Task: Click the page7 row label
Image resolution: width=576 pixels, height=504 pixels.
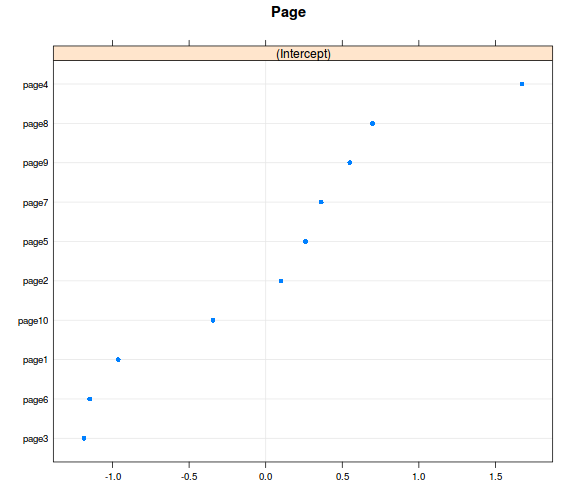Action: (35, 203)
